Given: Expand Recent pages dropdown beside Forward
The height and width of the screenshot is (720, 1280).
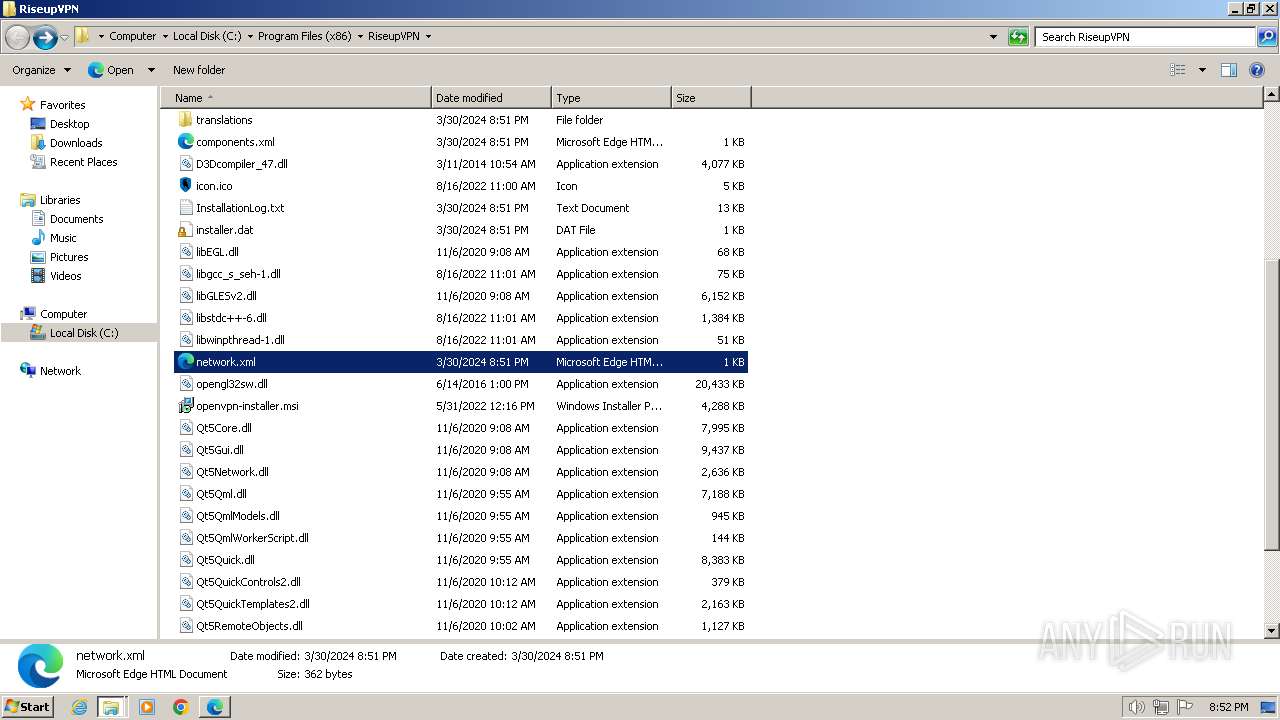Looking at the screenshot, I should [64, 37].
